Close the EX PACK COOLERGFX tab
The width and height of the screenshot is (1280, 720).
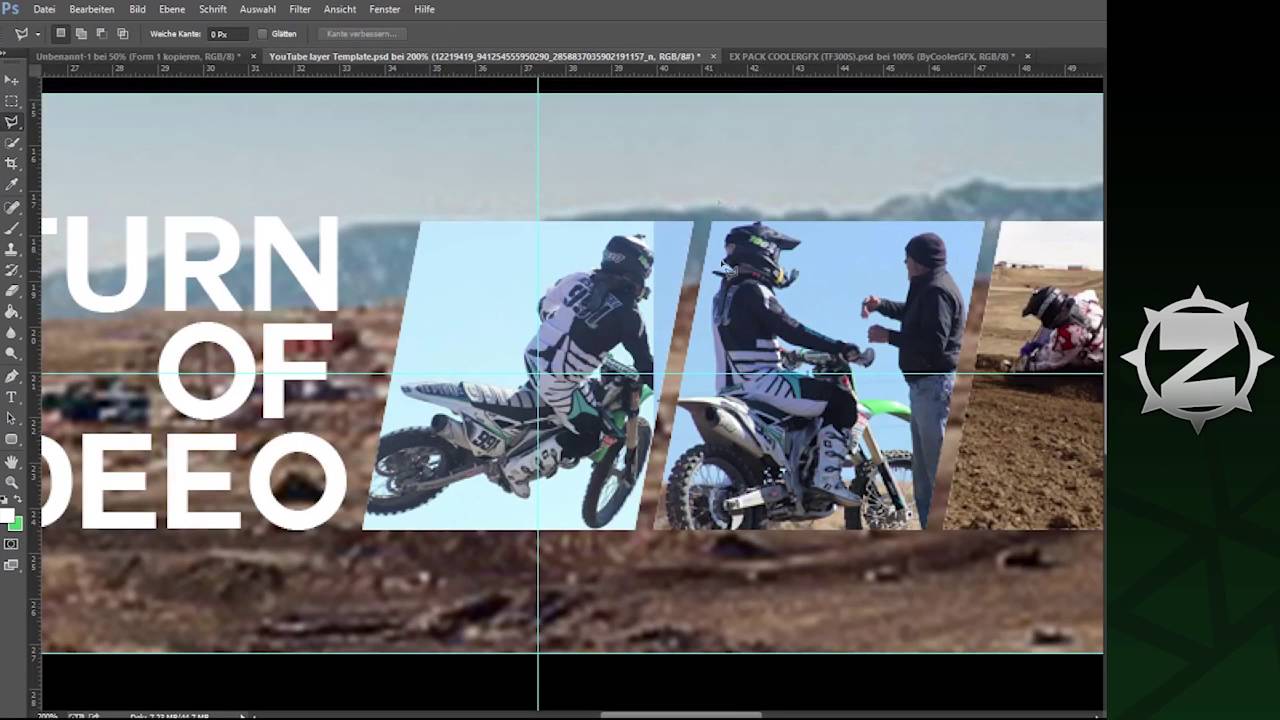[x=1027, y=57]
